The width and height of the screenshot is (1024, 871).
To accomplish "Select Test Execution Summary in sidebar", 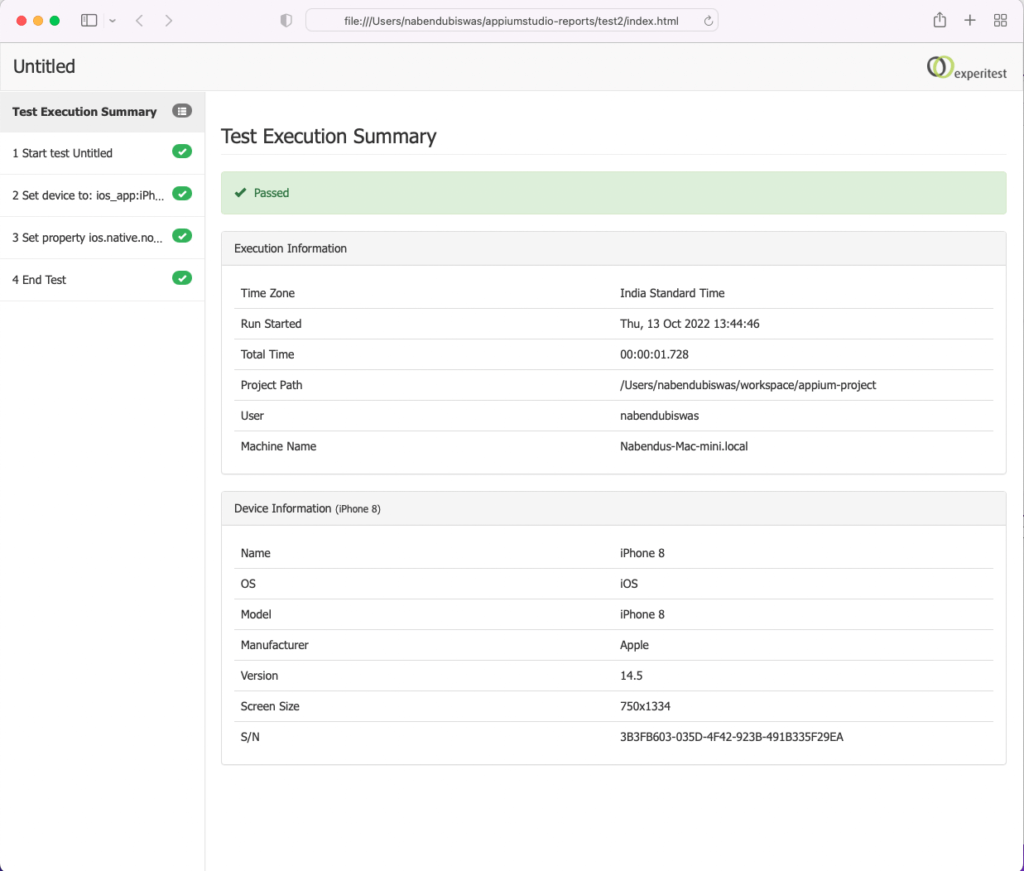I will pos(85,111).
